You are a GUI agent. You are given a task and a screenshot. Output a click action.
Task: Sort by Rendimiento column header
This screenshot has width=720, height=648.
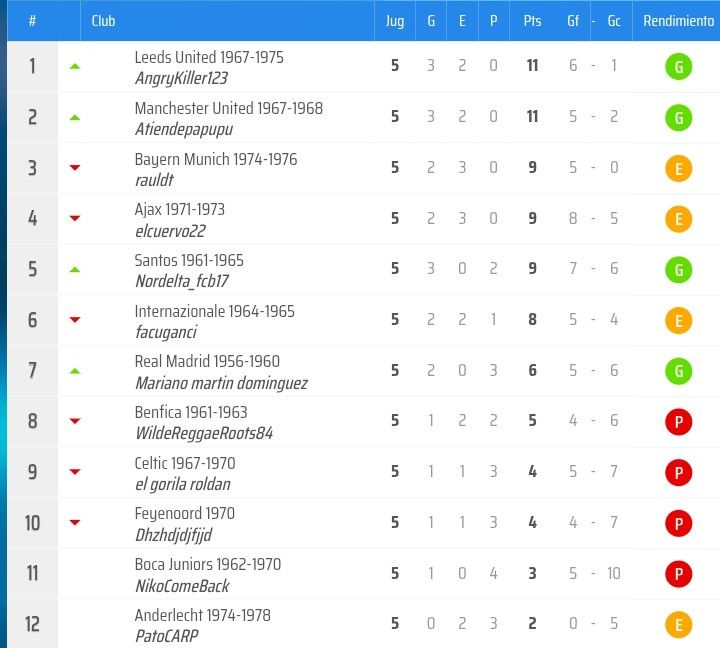coord(678,21)
